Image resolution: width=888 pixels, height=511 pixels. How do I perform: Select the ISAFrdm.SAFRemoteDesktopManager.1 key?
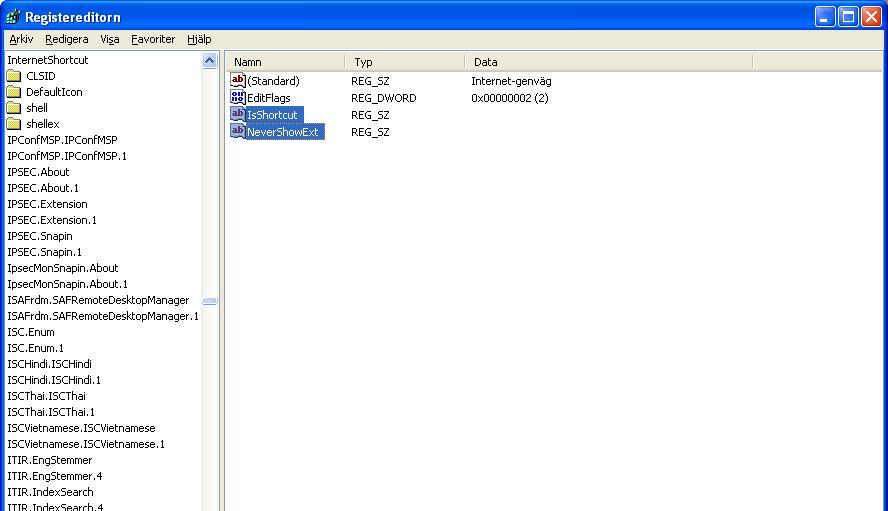pyautogui.click(x=103, y=316)
